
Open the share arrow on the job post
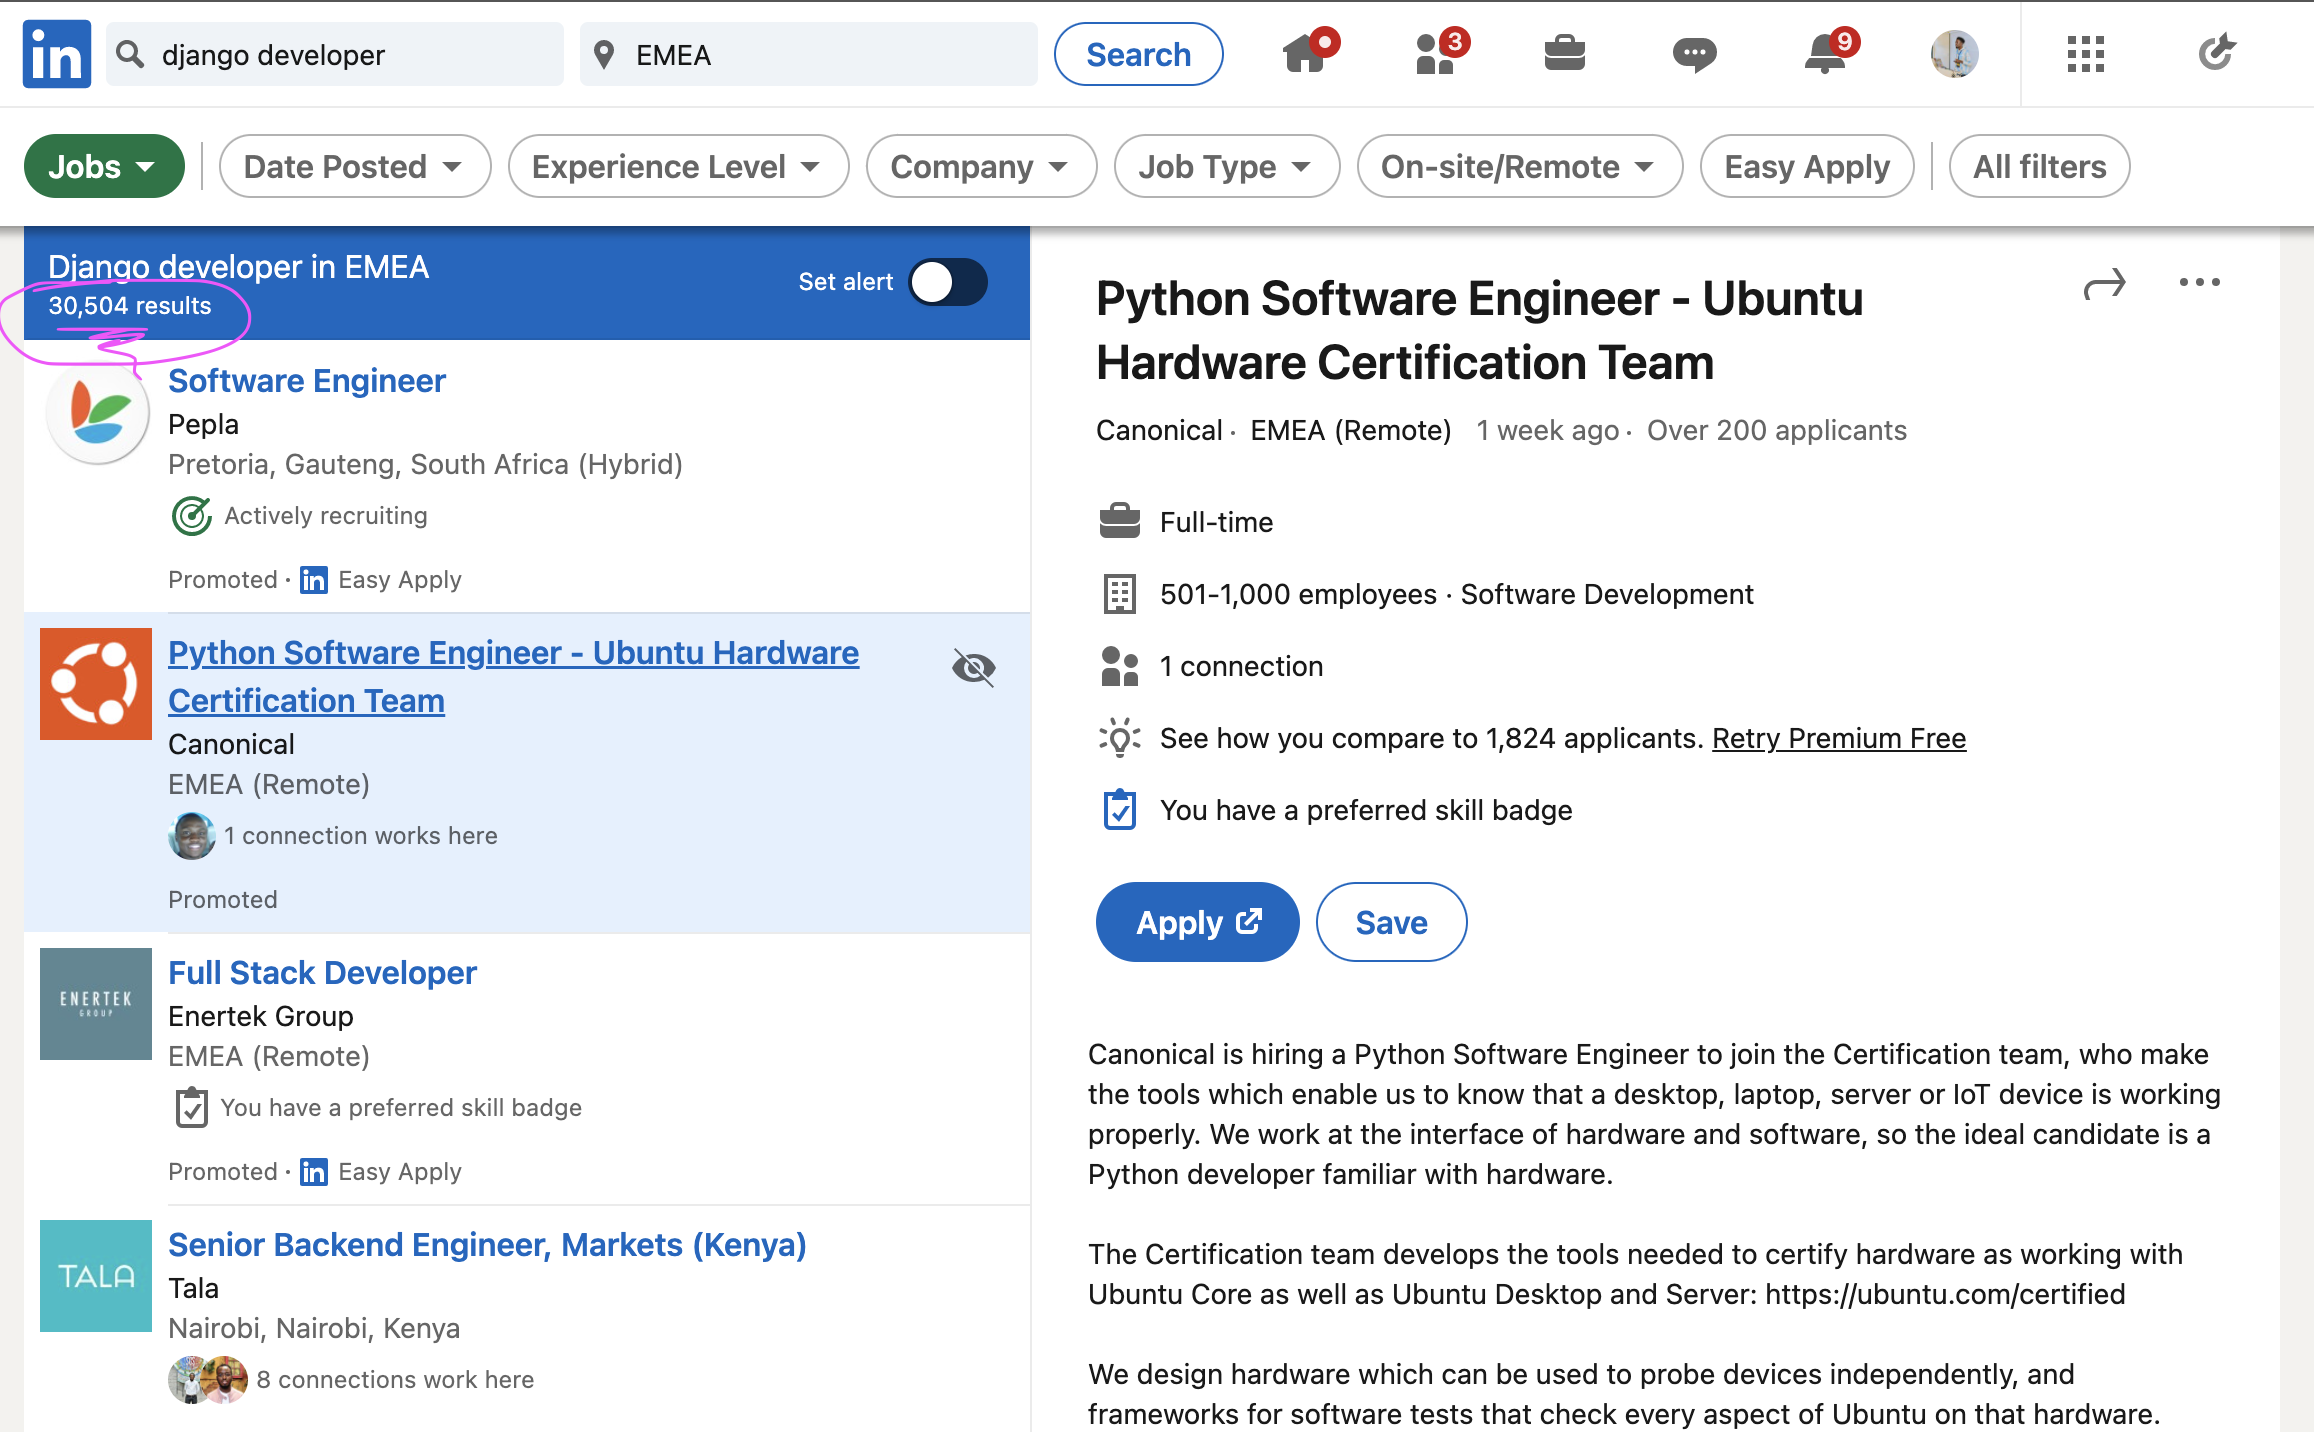[x=2104, y=283]
